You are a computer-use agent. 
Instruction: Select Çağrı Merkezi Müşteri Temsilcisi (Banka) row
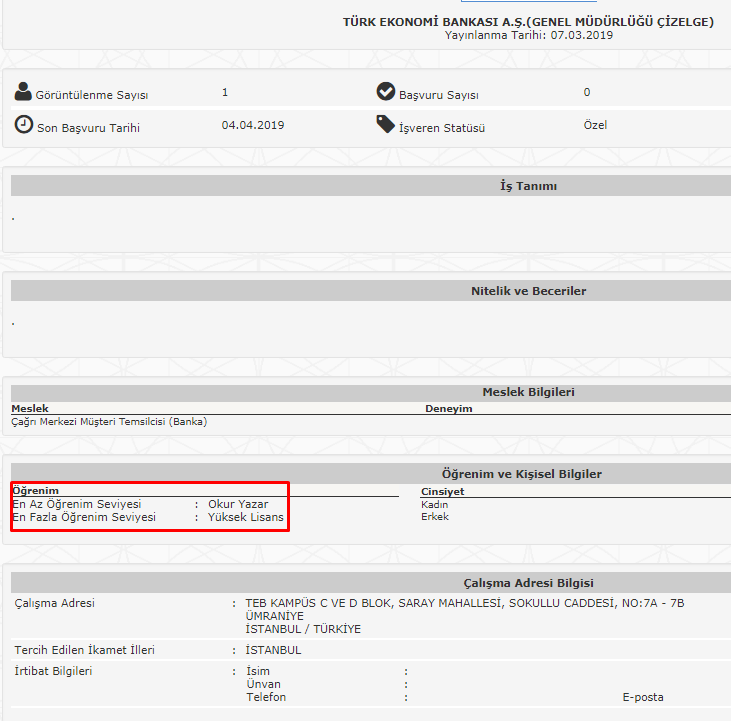tap(109, 422)
